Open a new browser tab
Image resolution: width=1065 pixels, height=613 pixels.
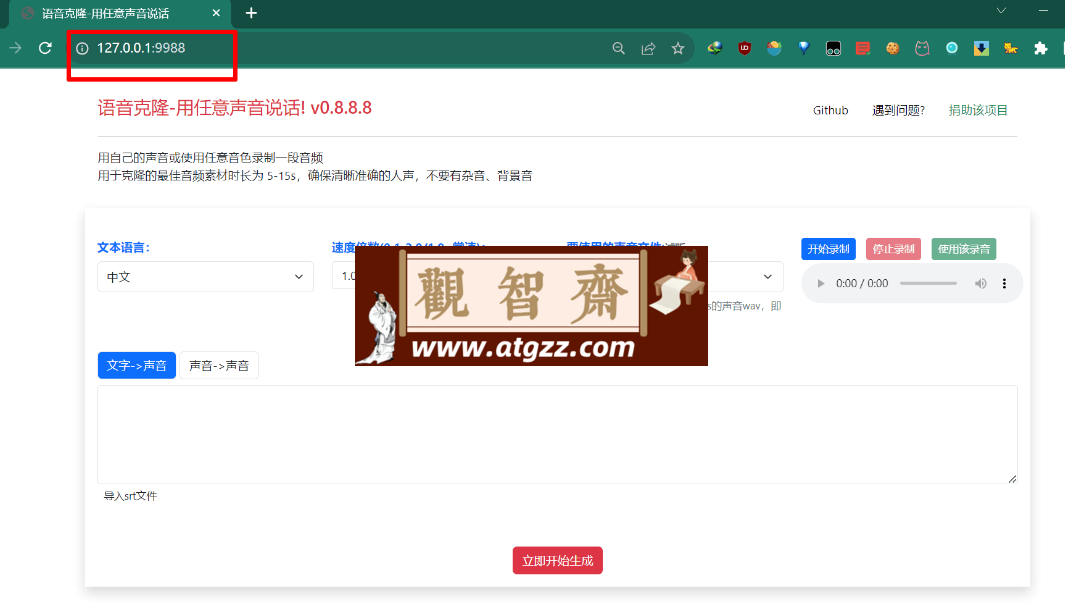click(x=251, y=13)
